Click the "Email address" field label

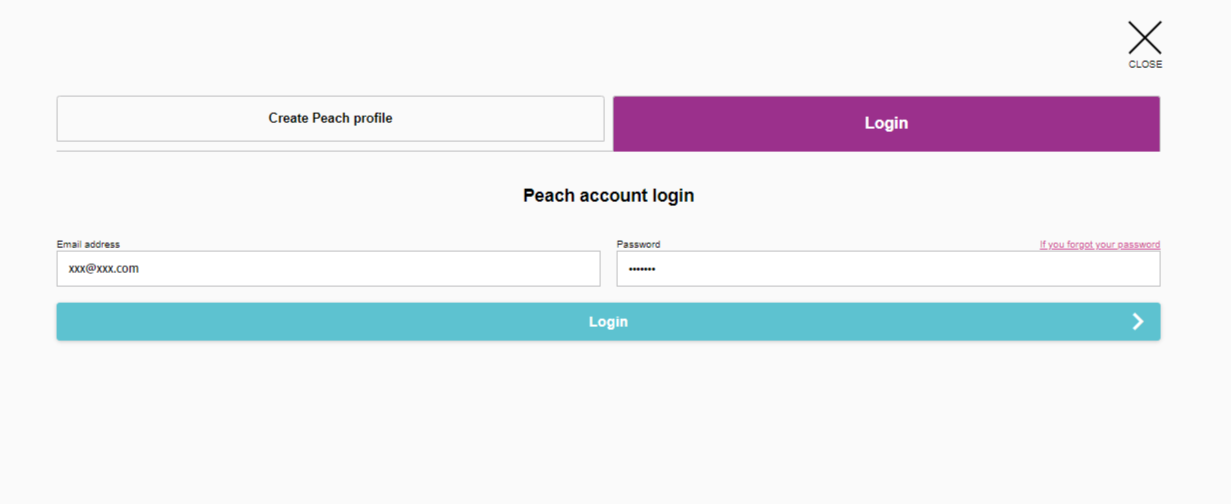click(x=88, y=244)
